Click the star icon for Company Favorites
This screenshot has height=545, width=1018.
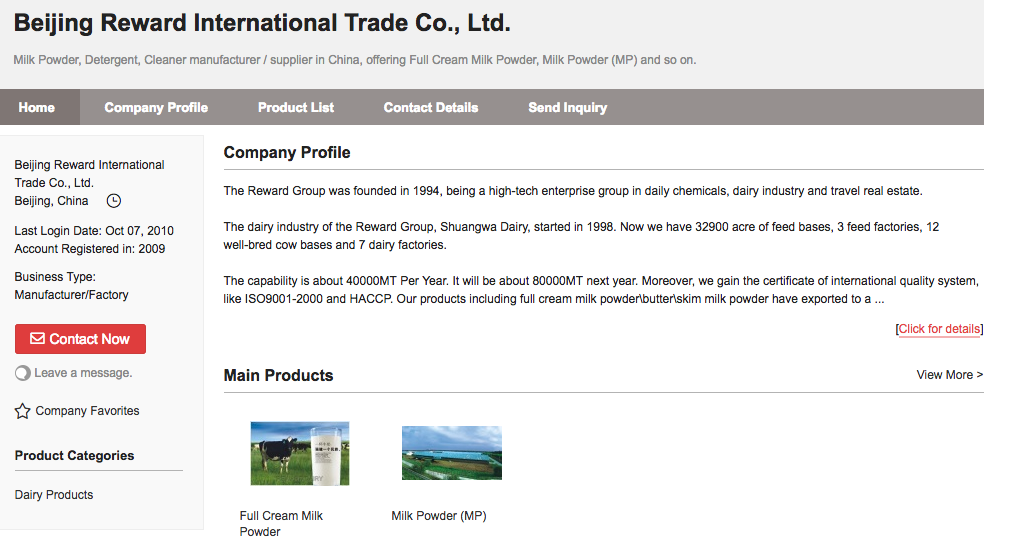click(x=23, y=411)
